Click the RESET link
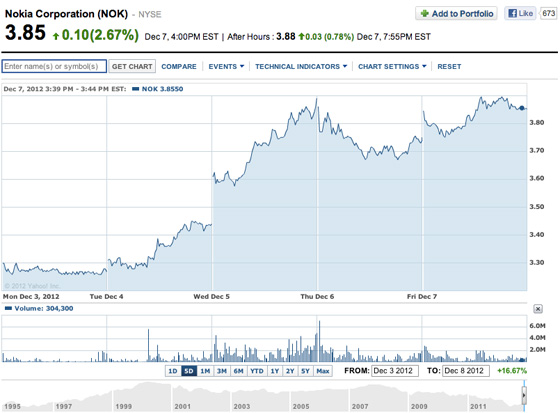 tap(449, 66)
